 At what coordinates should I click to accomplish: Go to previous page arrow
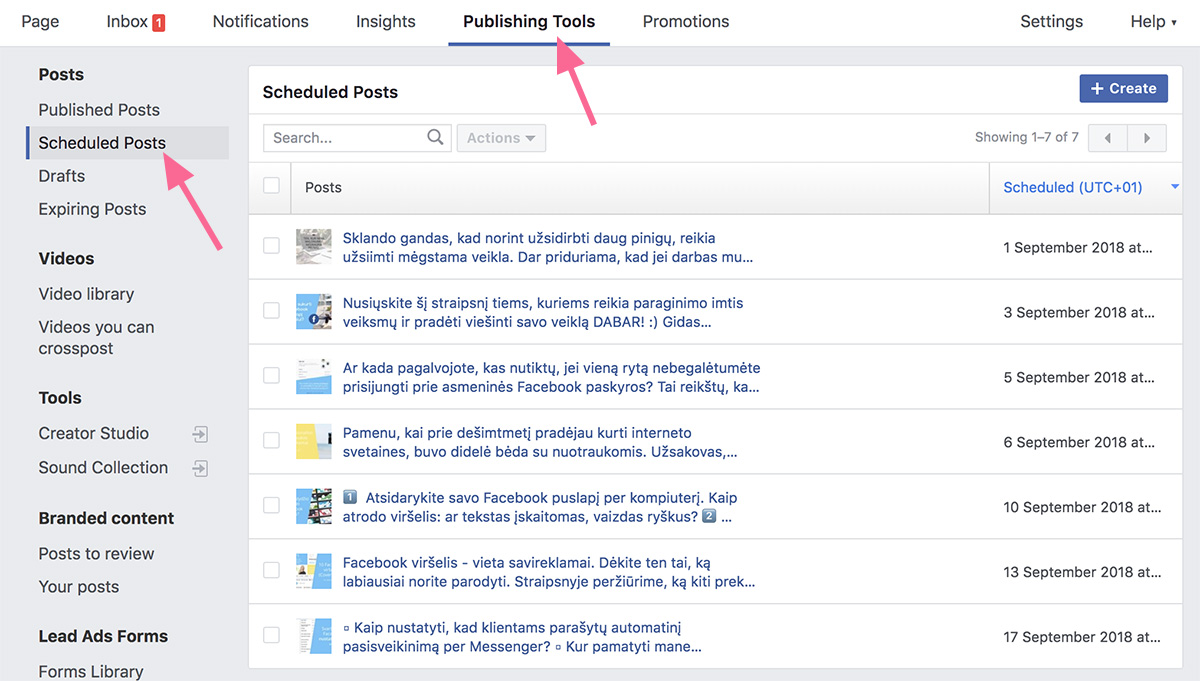coord(1108,138)
